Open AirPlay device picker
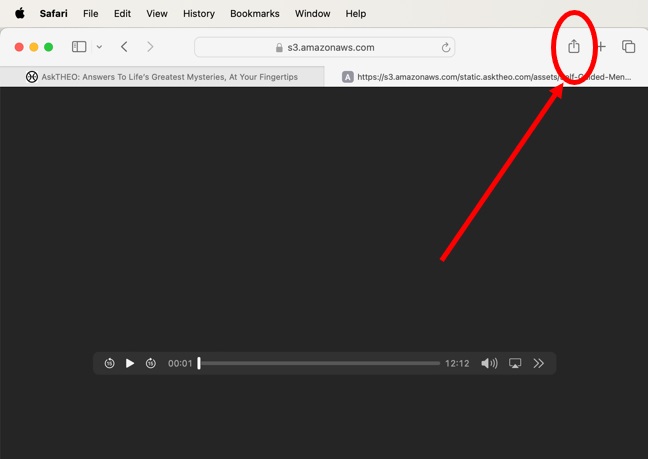 (x=515, y=363)
